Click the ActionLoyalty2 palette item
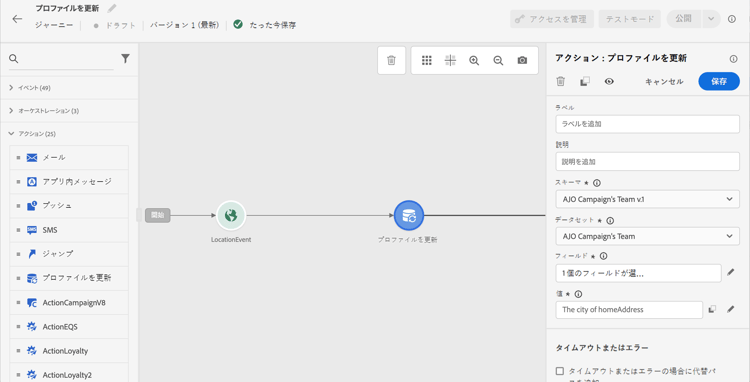Screen dimensions: 750x382 (x=69, y=374)
